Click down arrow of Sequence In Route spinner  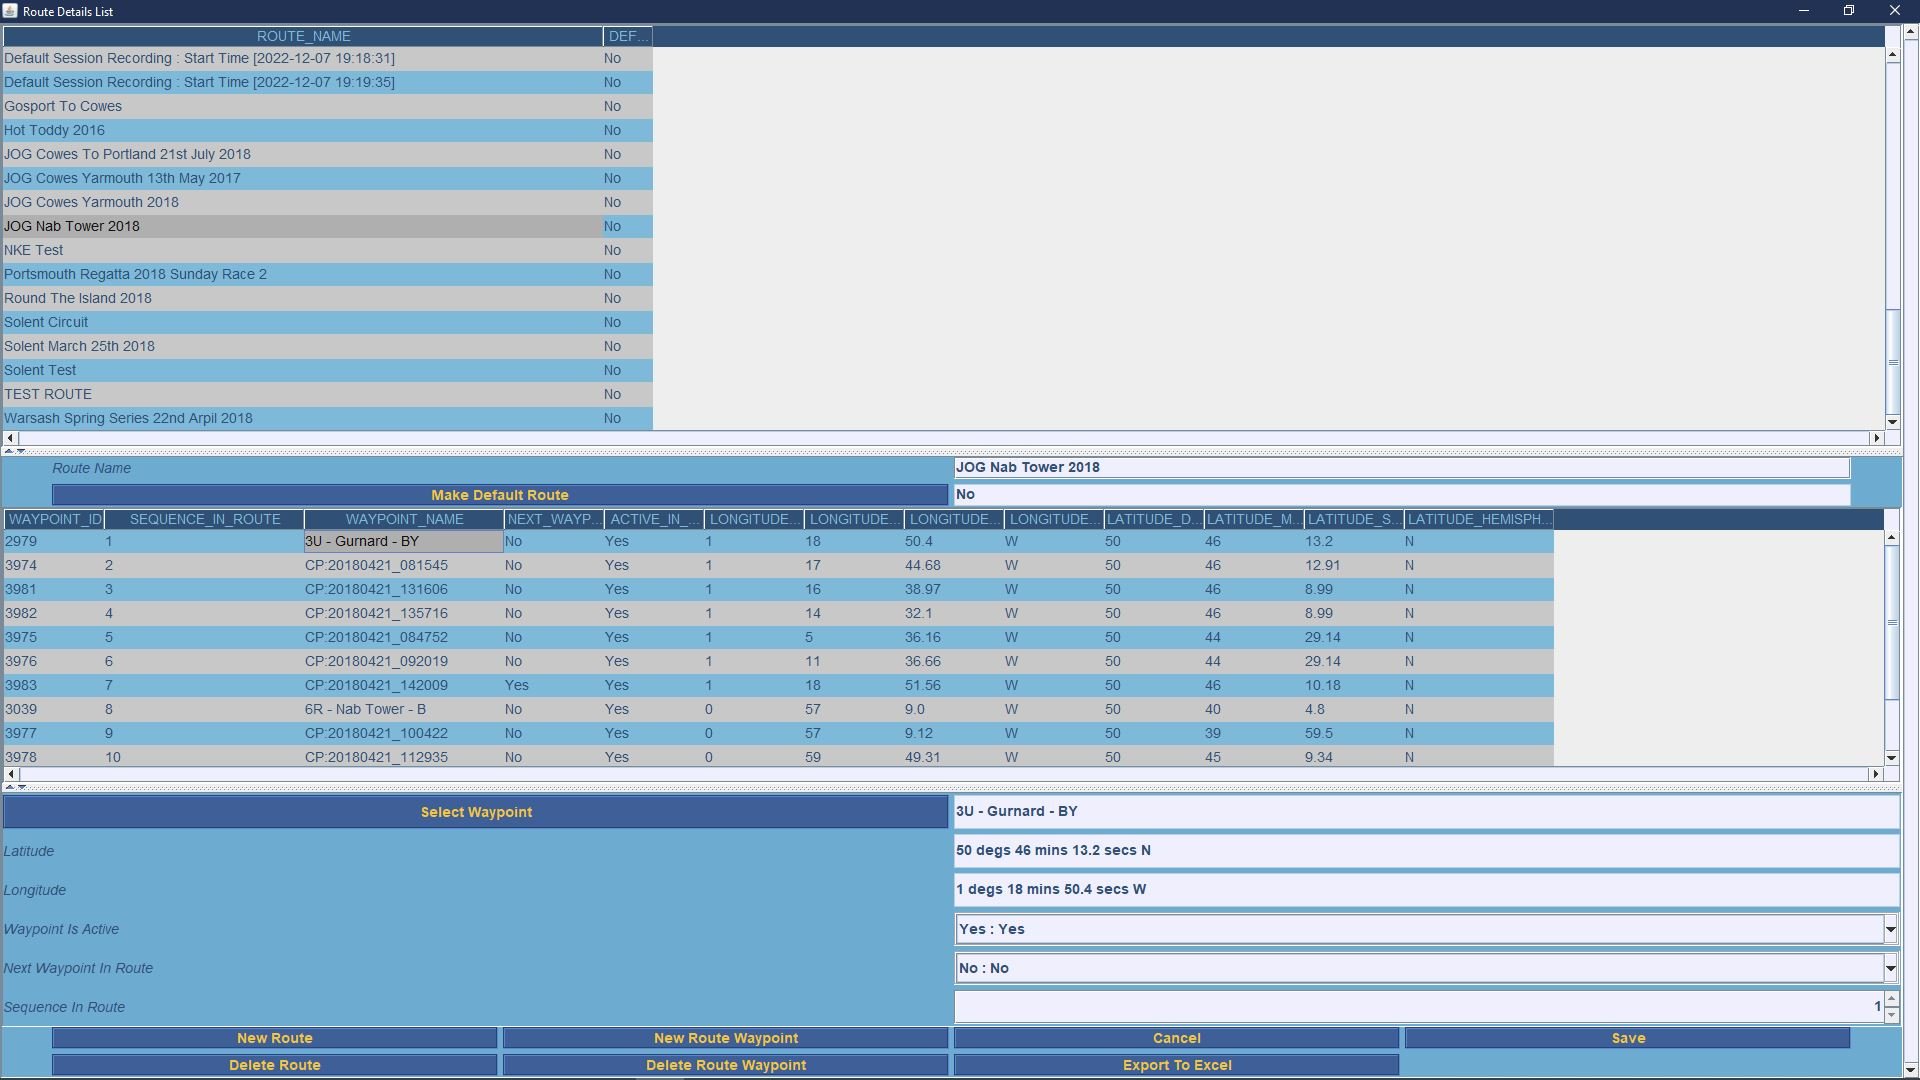1890,1015
